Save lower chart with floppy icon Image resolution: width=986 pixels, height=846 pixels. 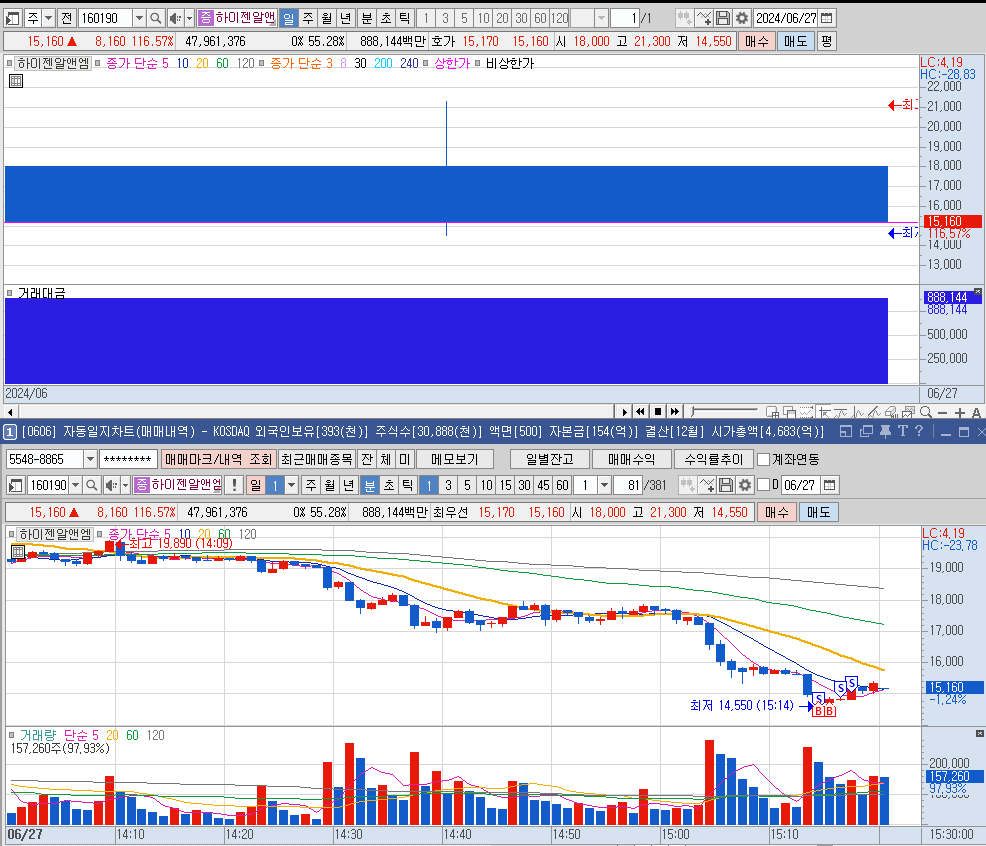(x=726, y=485)
